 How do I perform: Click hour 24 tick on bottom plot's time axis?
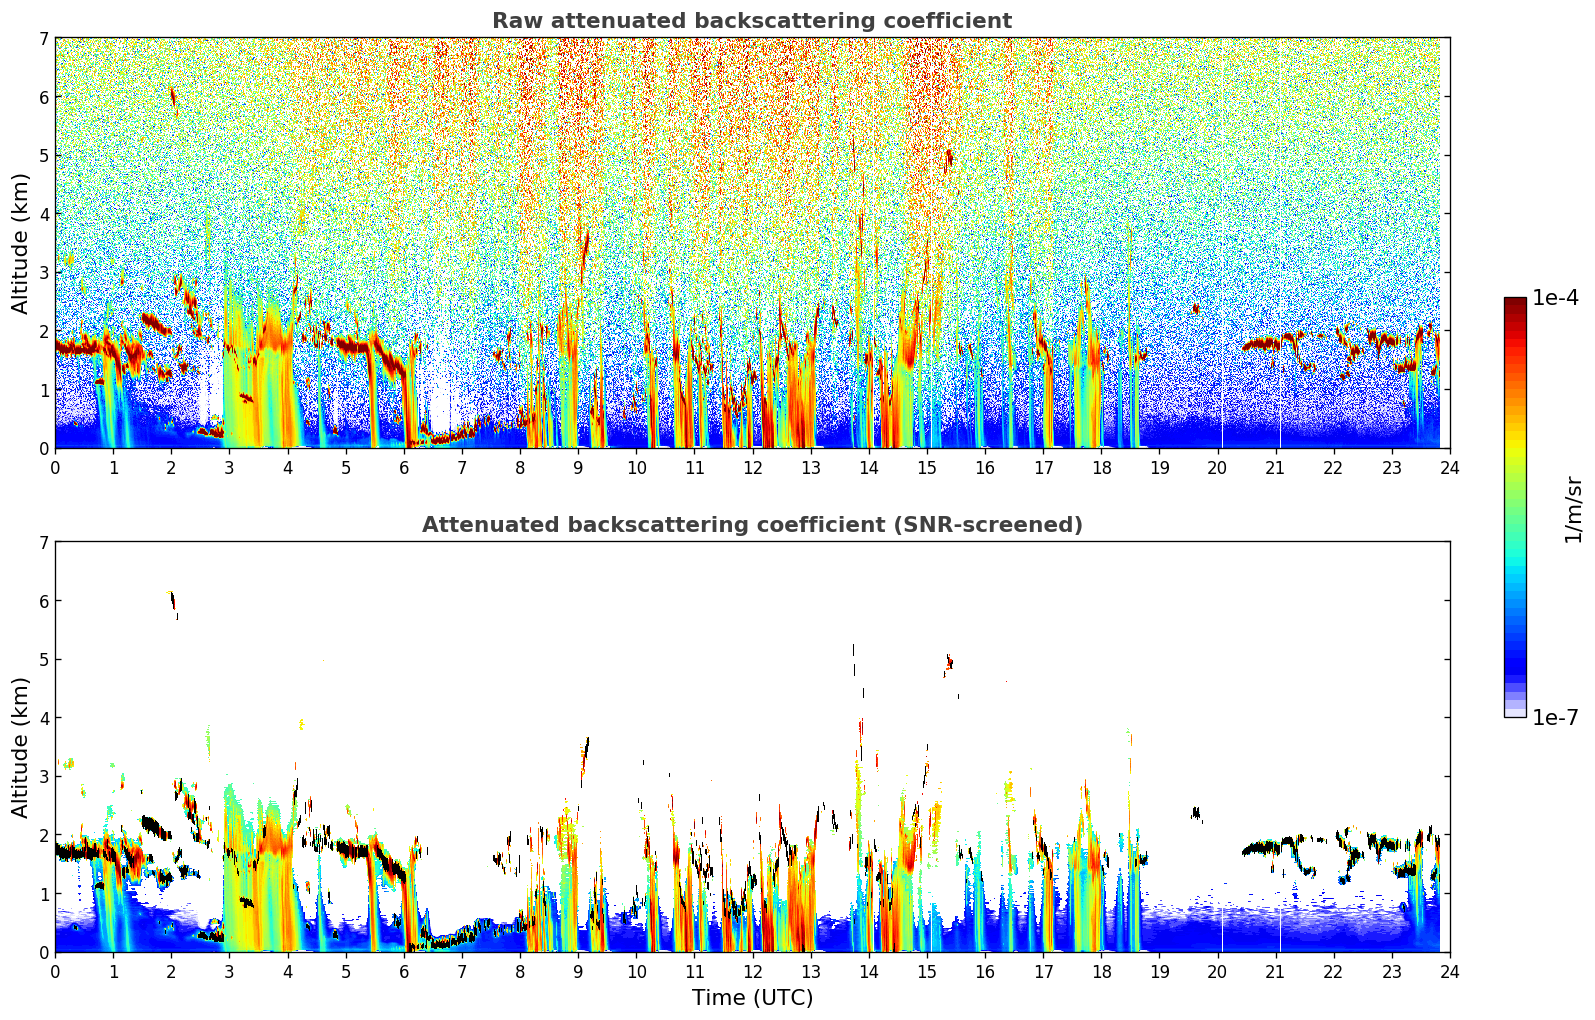point(1449,971)
